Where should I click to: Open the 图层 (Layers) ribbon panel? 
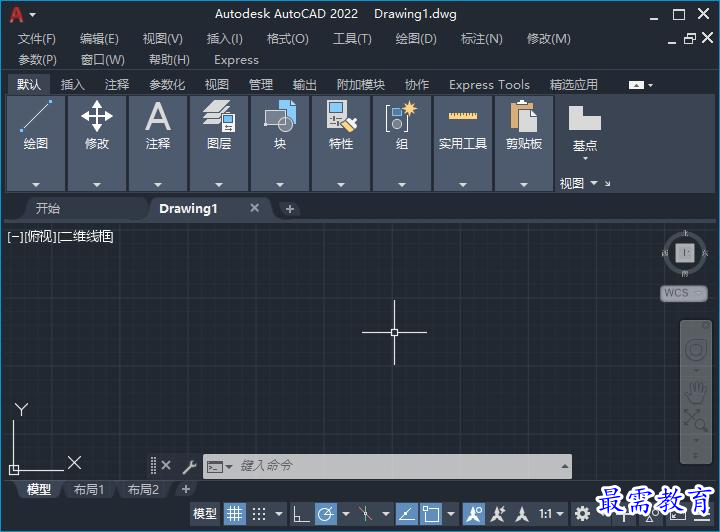click(x=219, y=143)
